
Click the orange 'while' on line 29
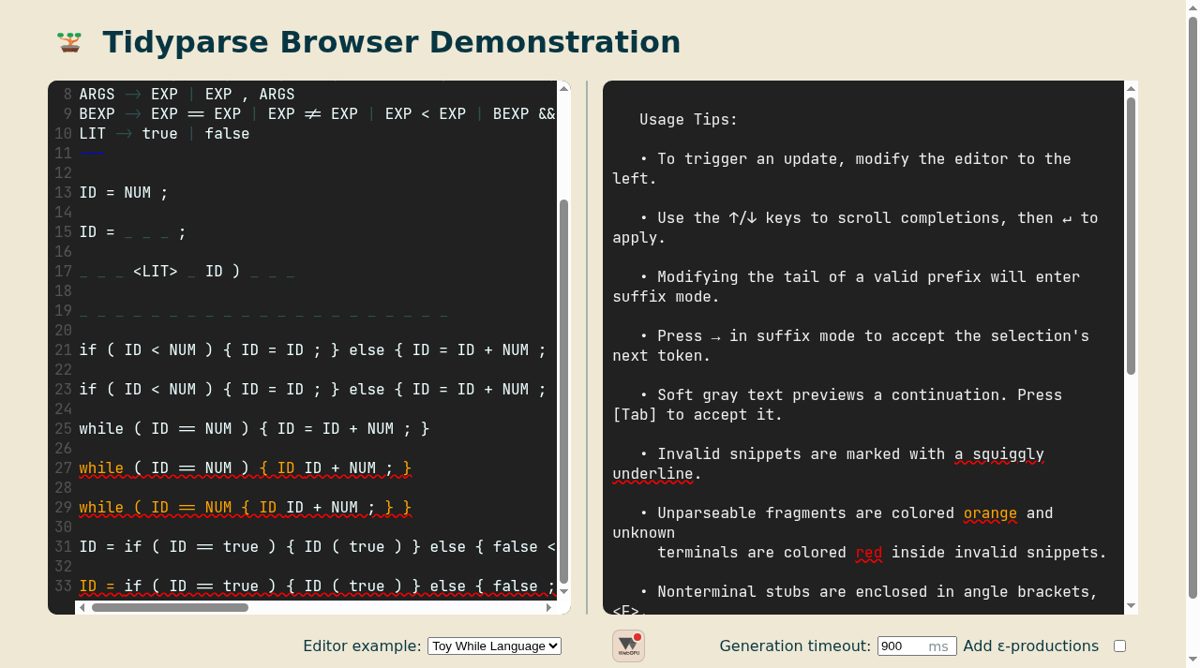click(101, 507)
